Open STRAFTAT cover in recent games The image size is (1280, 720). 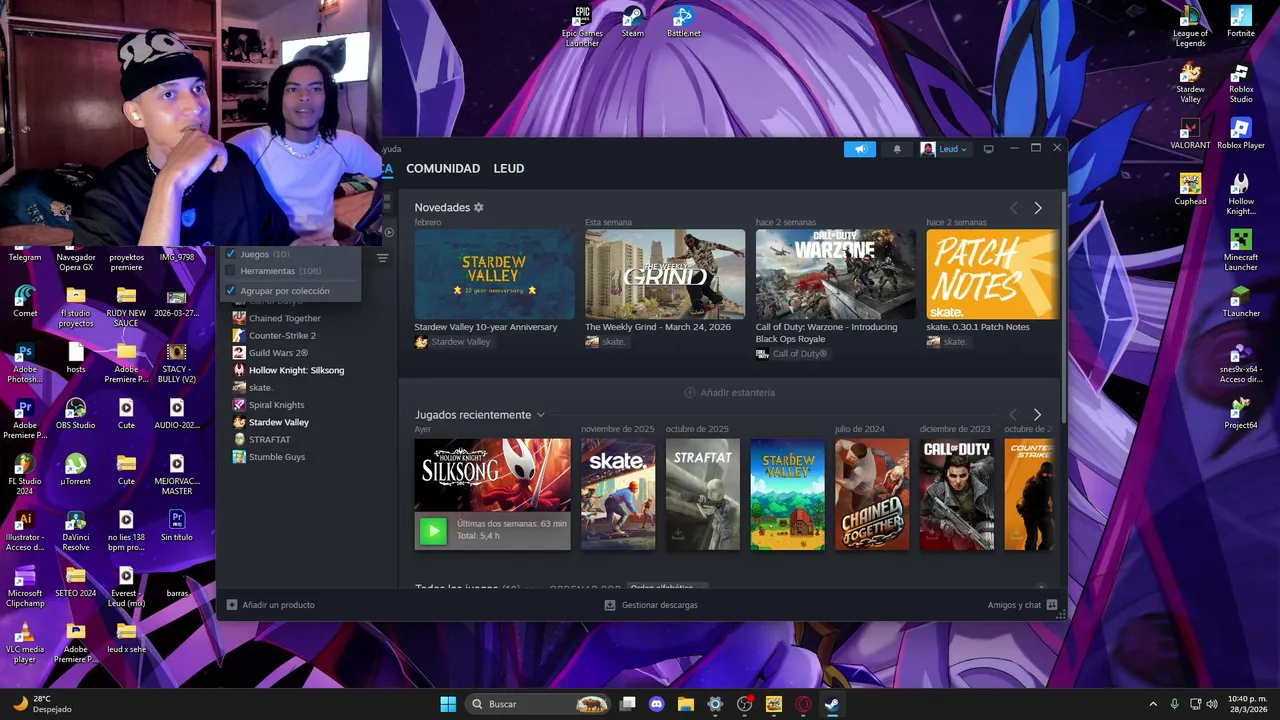[703, 494]
